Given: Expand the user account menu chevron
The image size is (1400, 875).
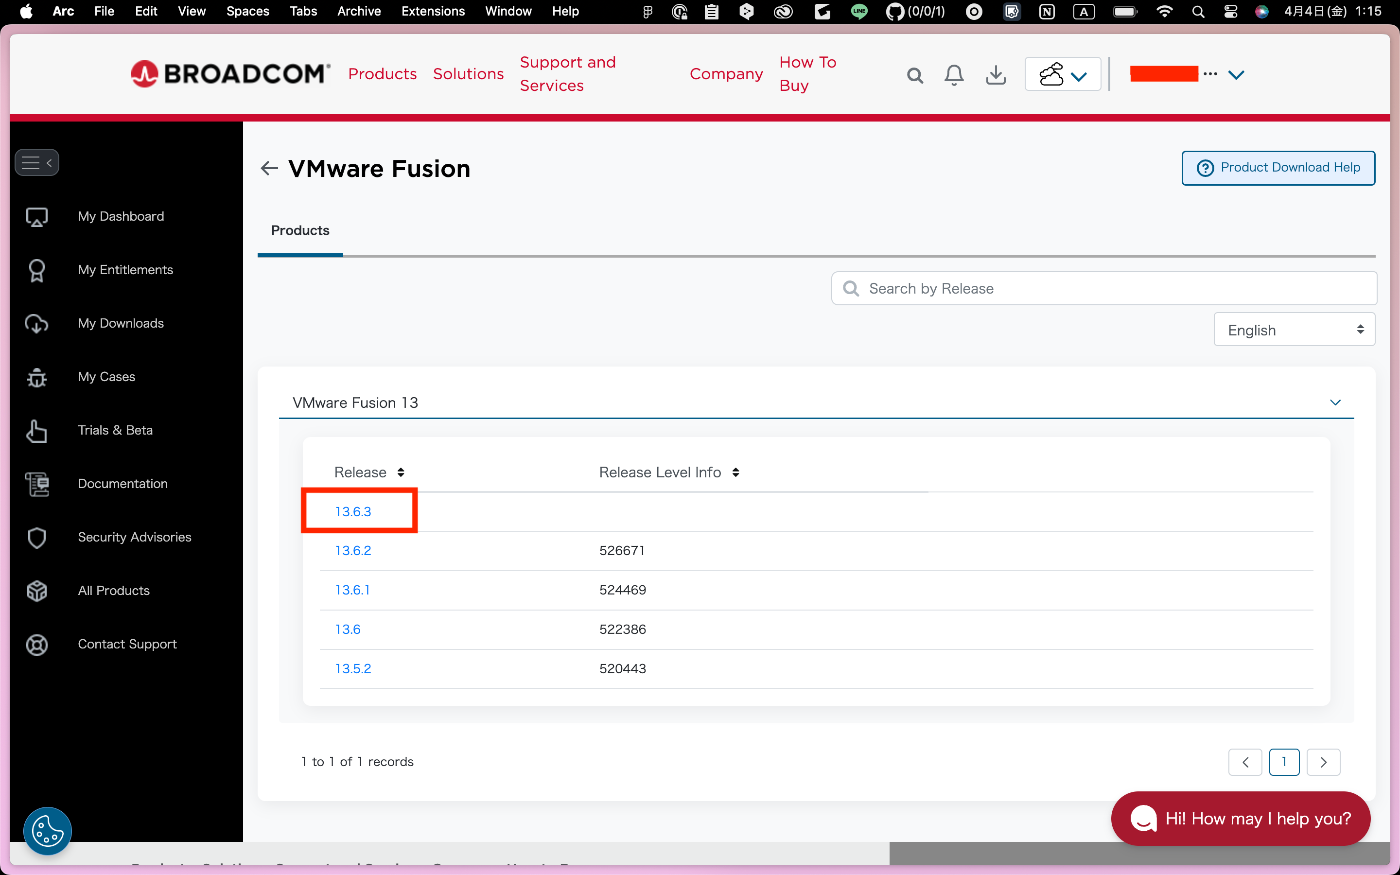Looking at the screenshot, I should [1236, 75].
